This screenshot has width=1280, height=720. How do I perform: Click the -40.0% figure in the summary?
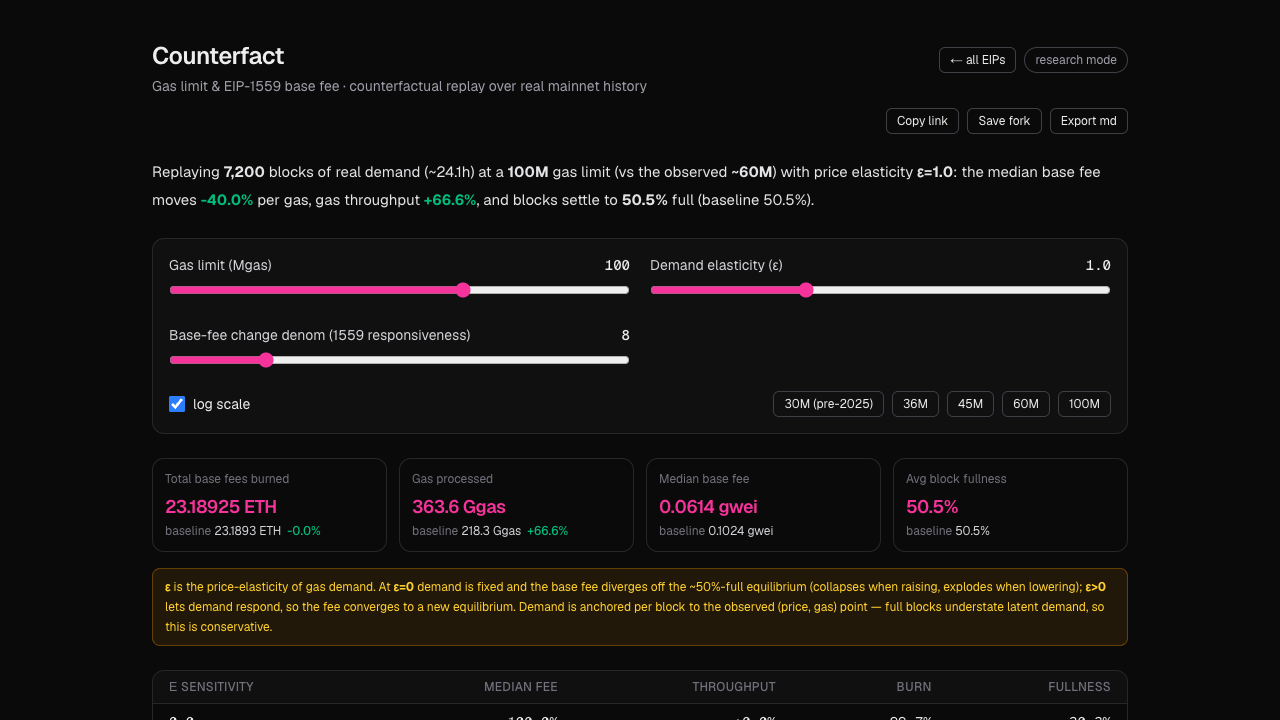pyautogui.click(x=227, y=200)
